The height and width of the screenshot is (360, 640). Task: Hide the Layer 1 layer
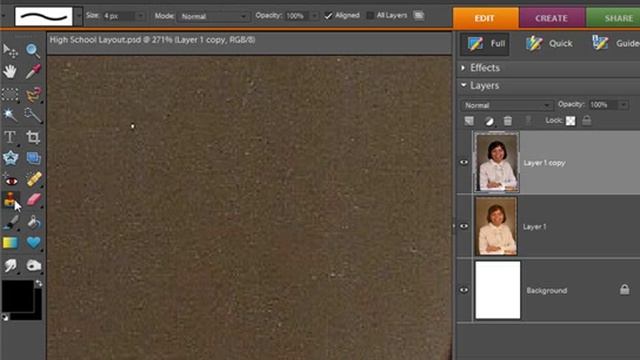tap(464, 227)
